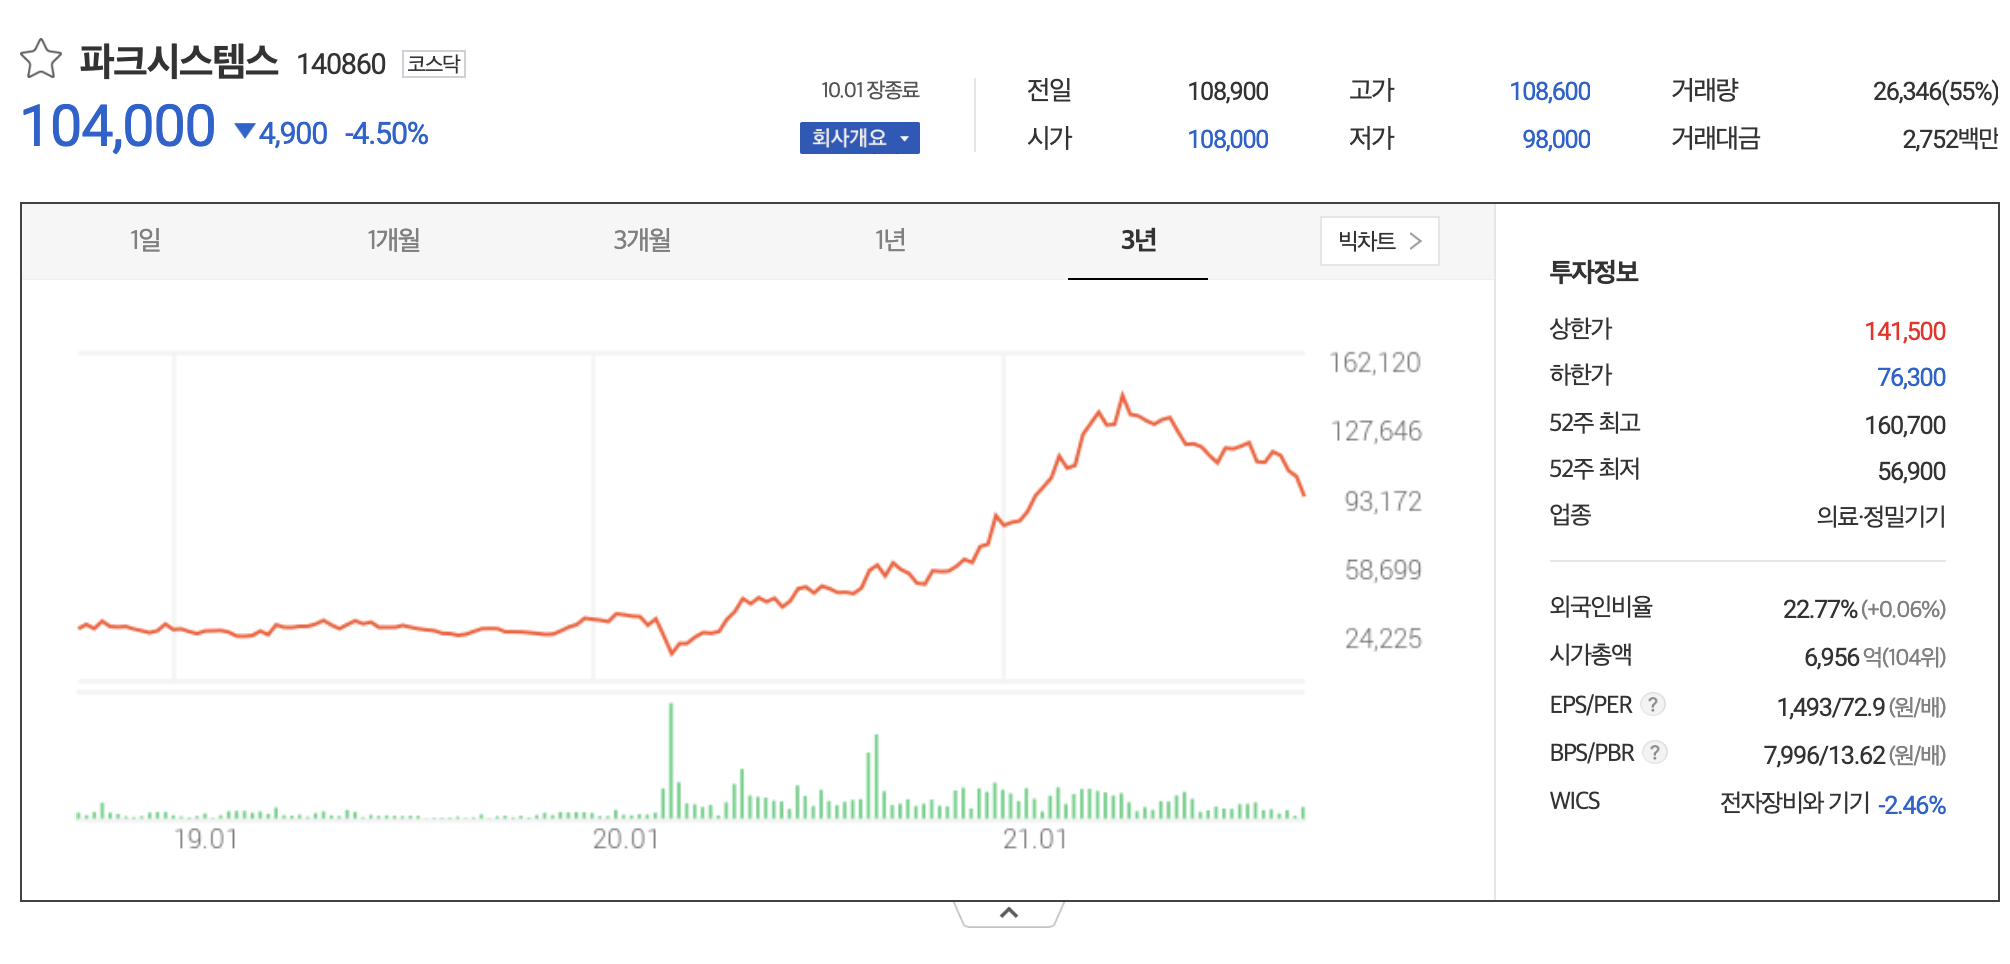Click the 코스닥 market badge
The image size is (2010, 964).
tap(434, 63)
